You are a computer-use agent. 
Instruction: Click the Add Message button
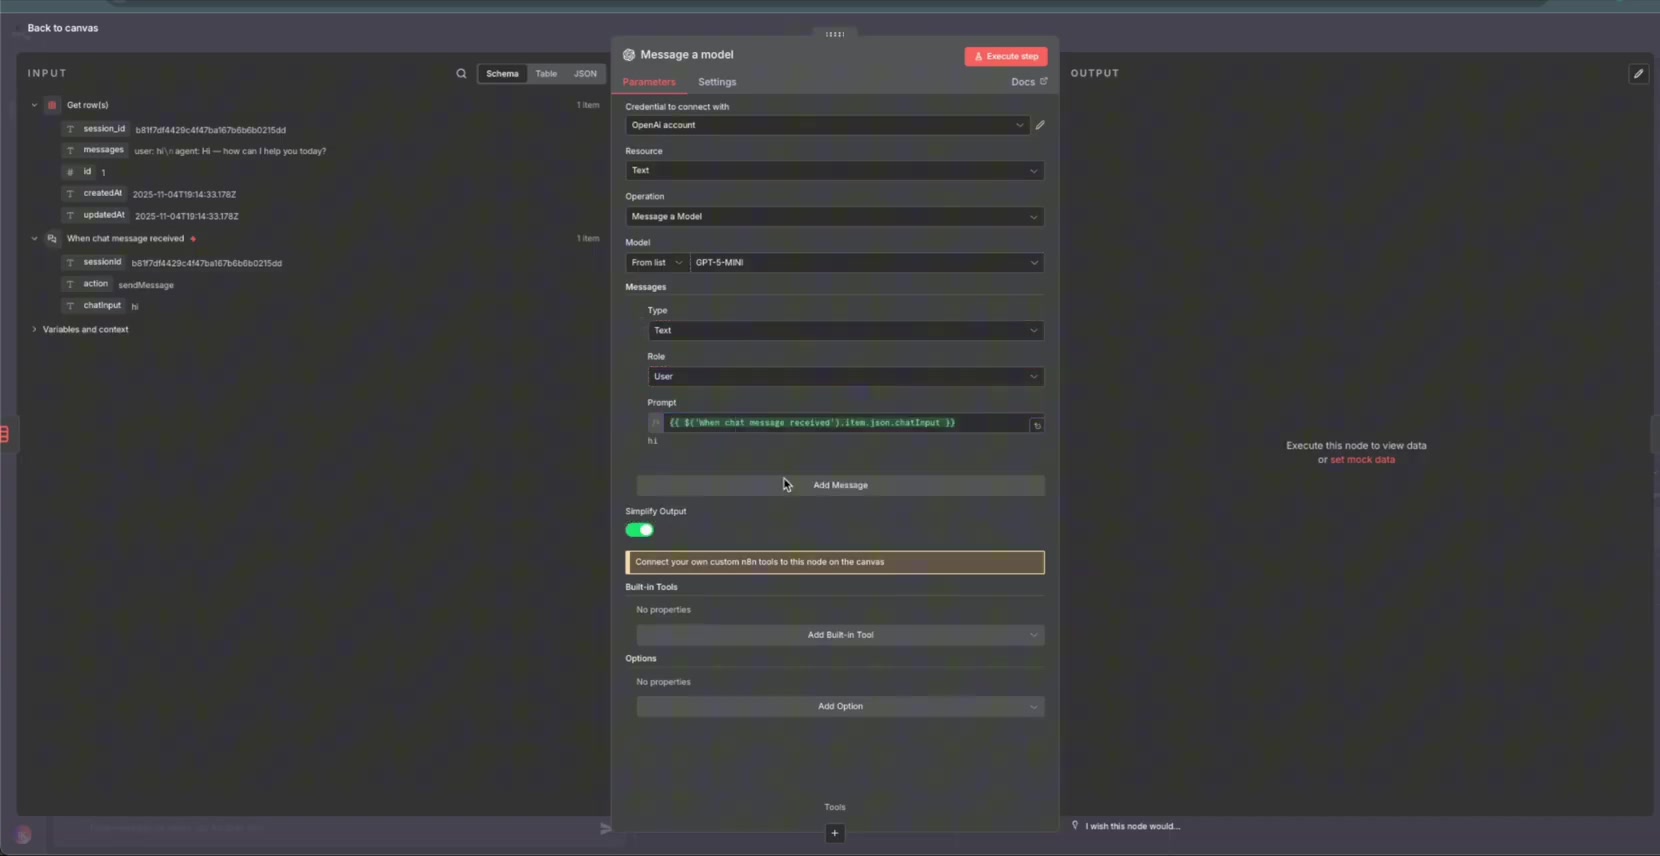point(840,485)
